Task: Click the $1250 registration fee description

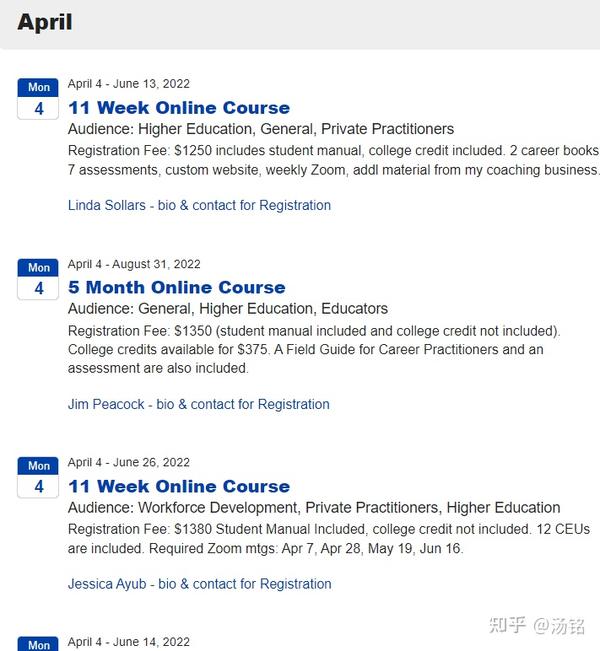Action: click(x=333, y=160)
